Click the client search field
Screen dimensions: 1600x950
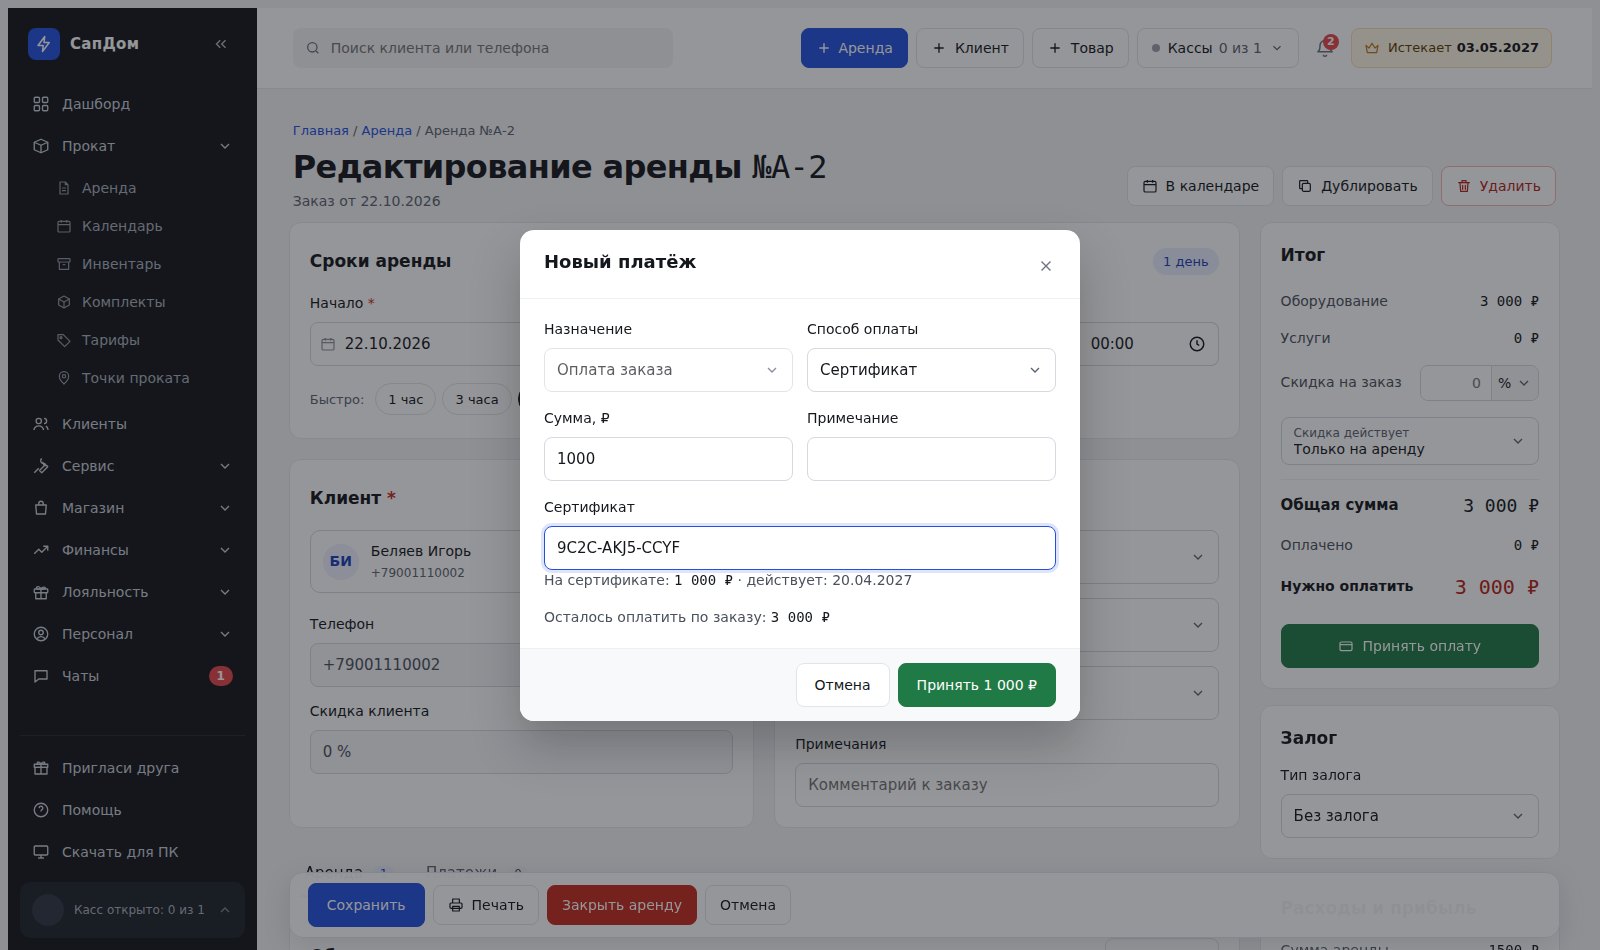click(x=483, y=48)
